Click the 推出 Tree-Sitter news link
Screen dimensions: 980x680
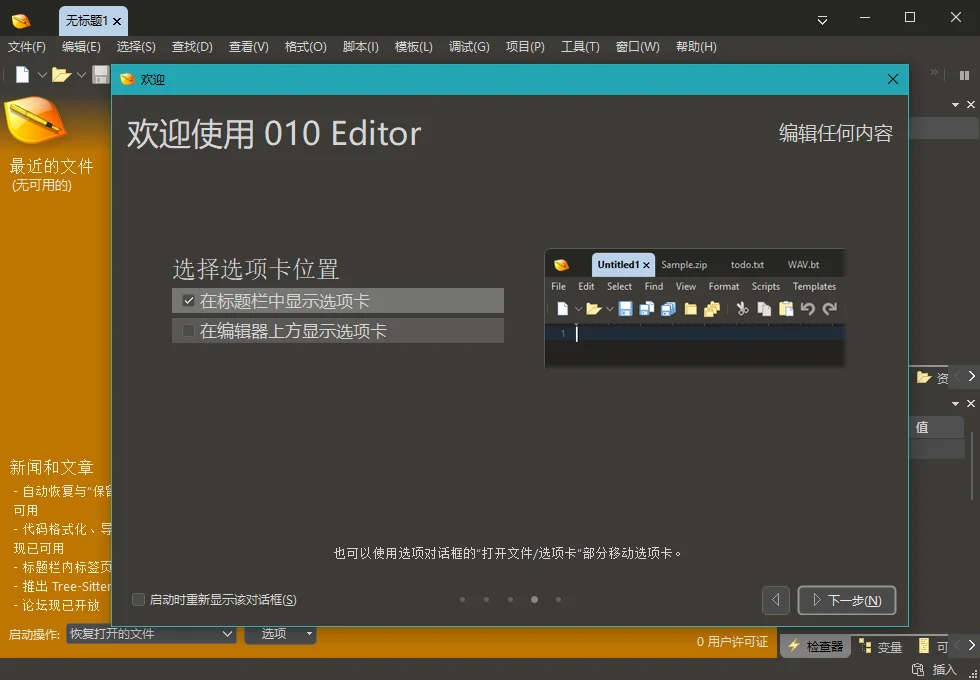62,586
